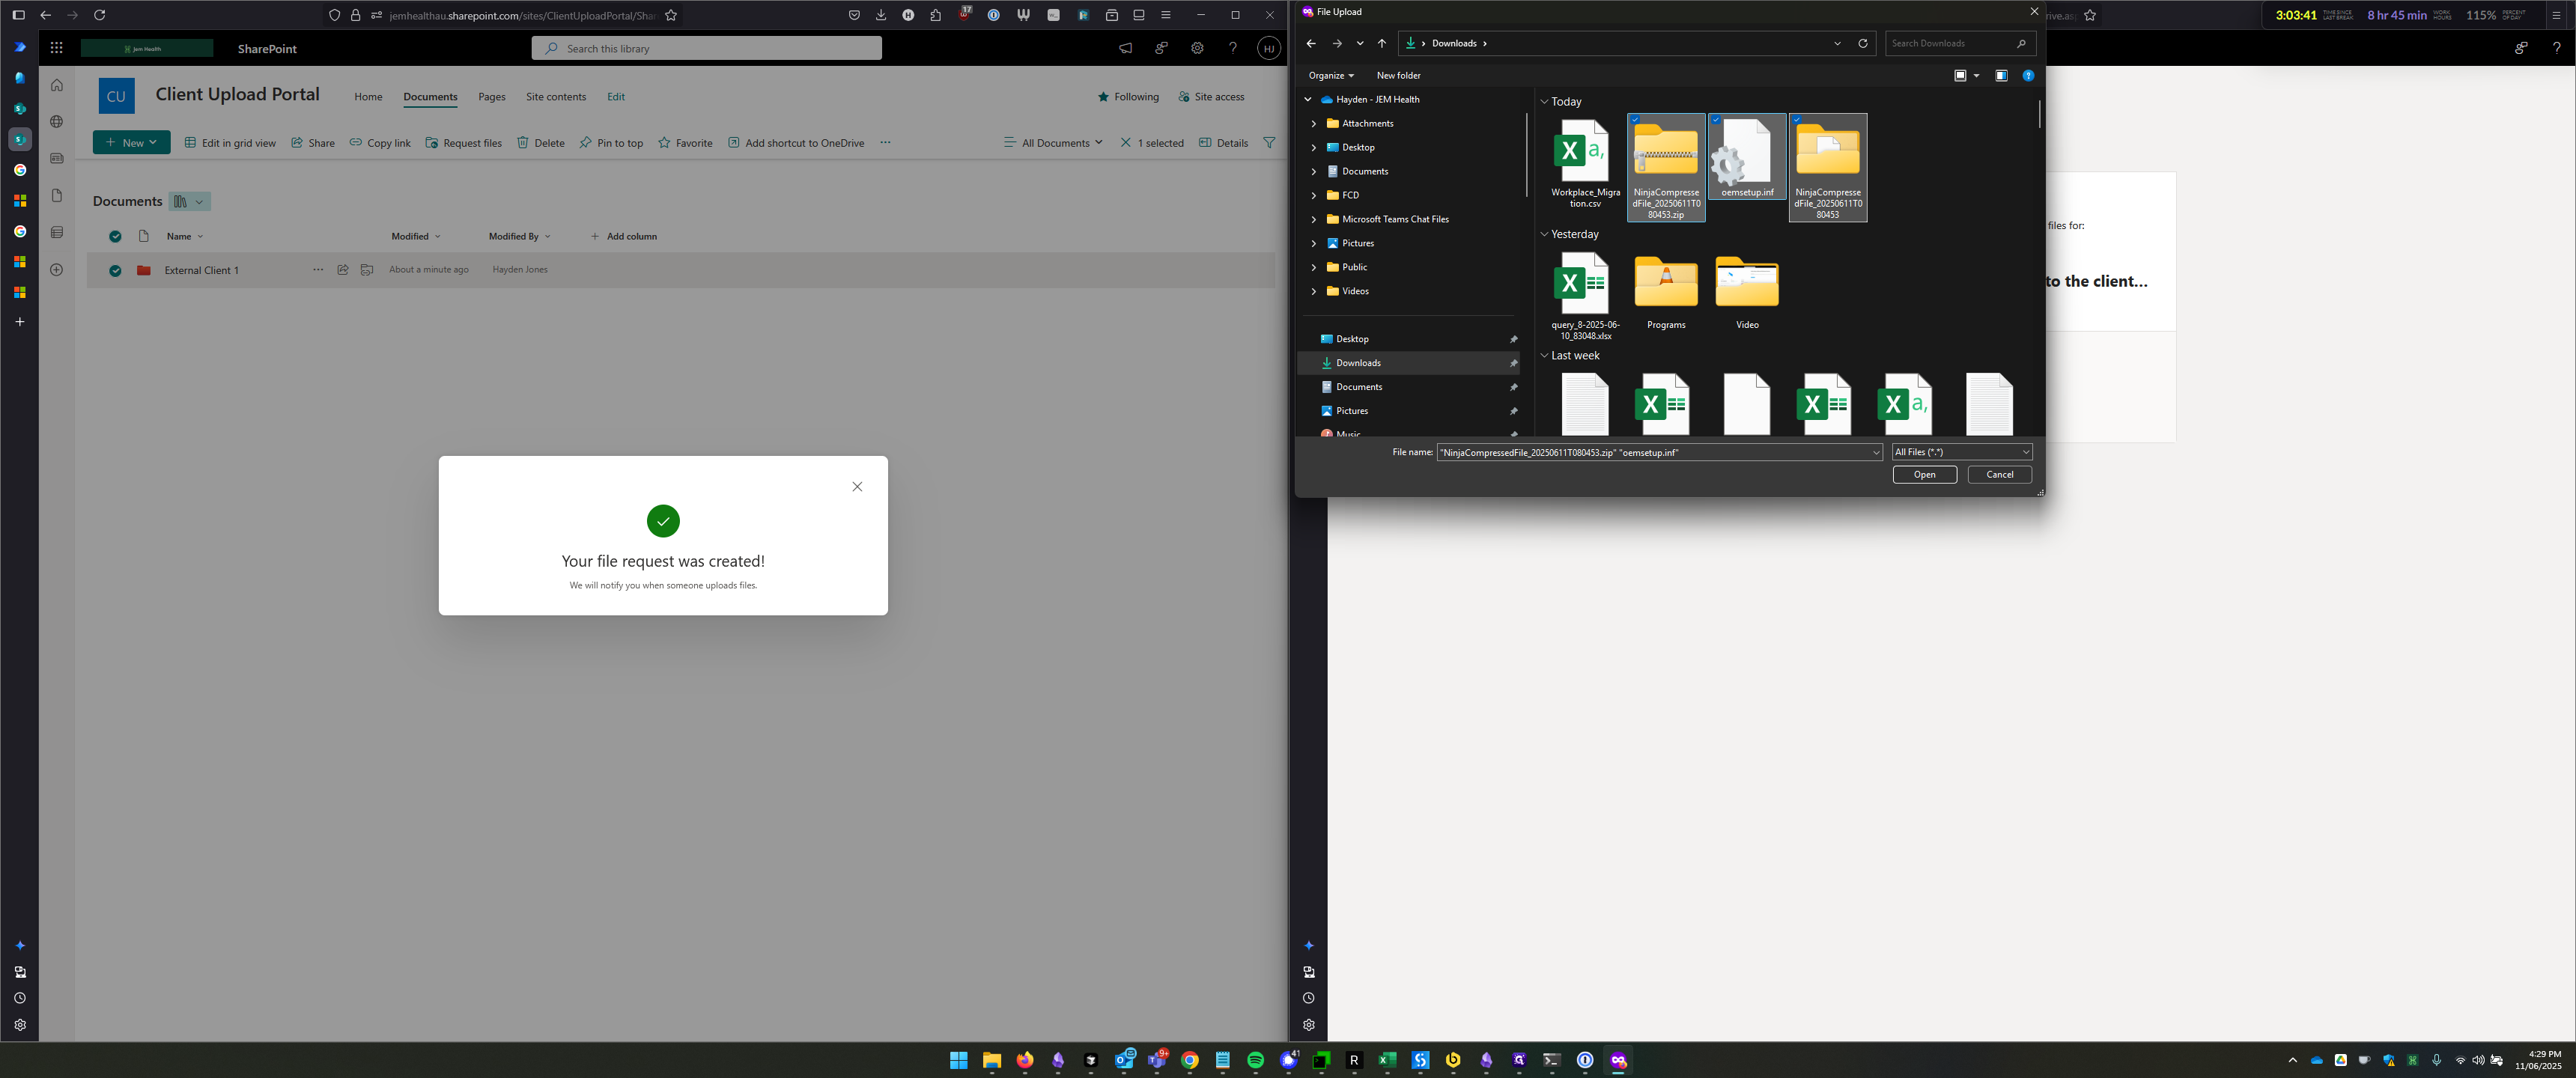Screen dimensions: 2576x1078
Task: Expand Microsoft Teams Chat Files folder
Action: 1314,220
